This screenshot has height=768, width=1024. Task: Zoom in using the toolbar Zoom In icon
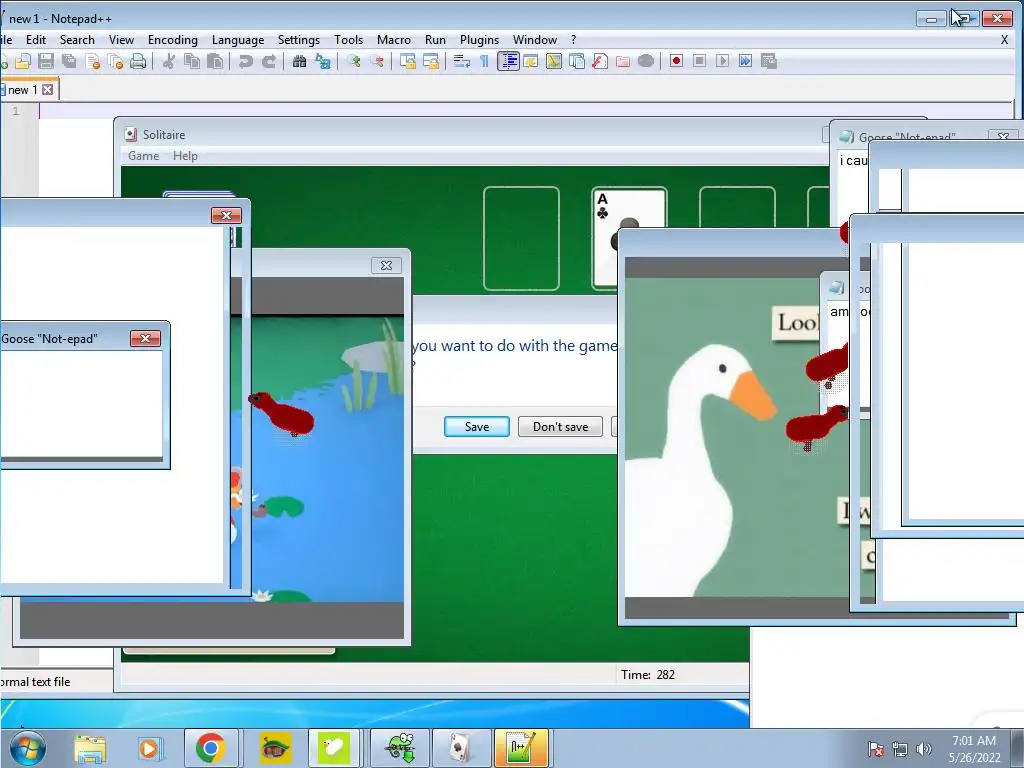coord(353,61)
